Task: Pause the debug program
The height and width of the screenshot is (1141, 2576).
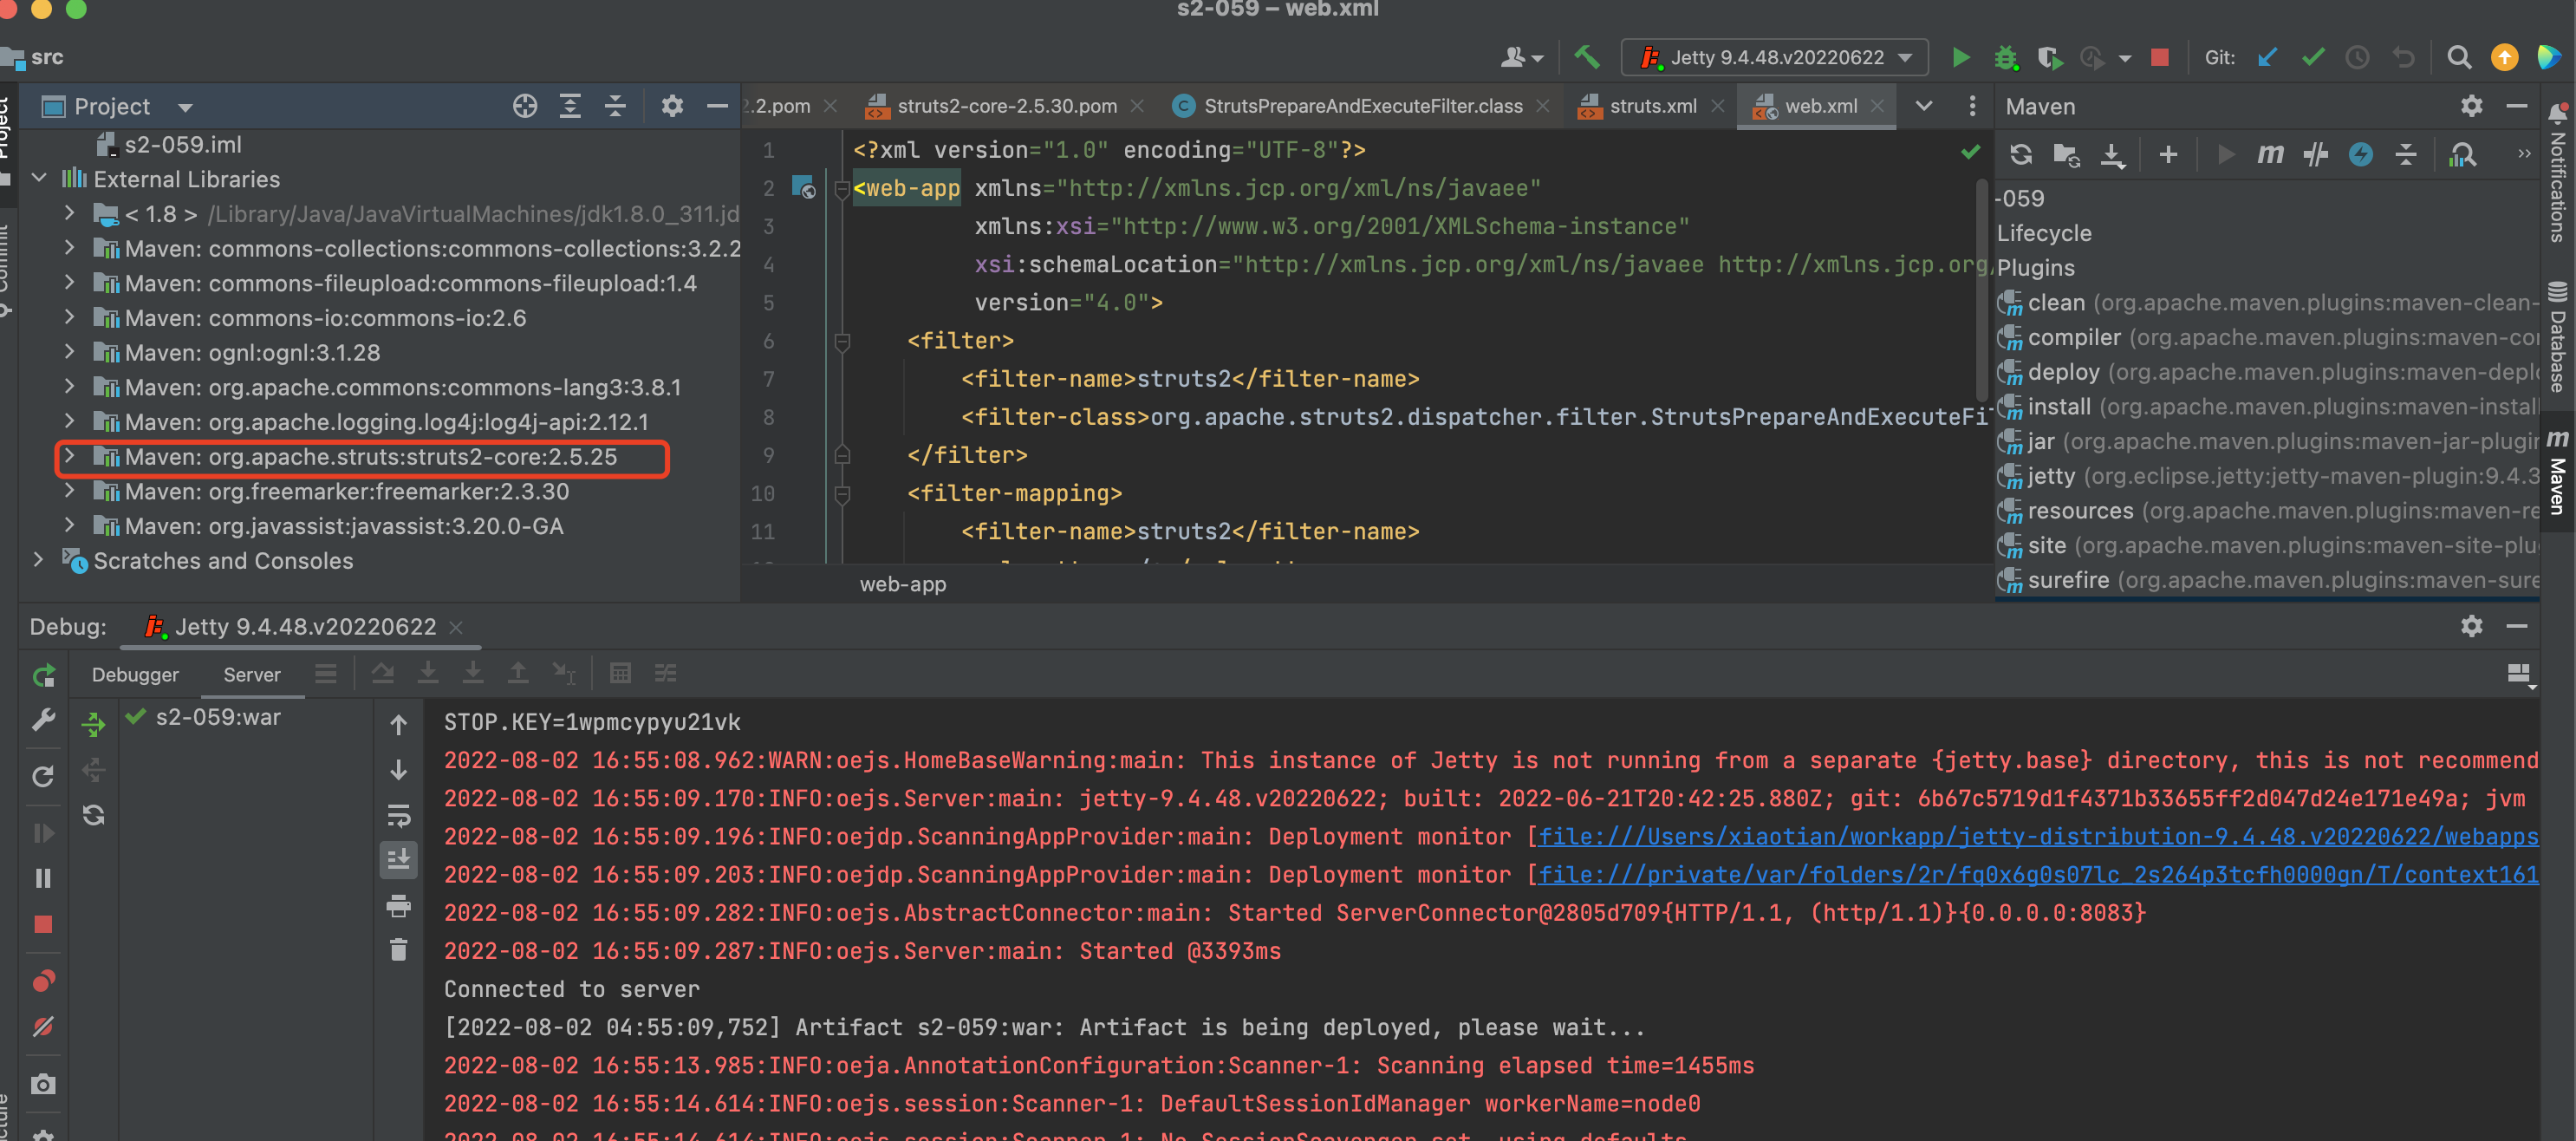Action: (x=43, y=878)
